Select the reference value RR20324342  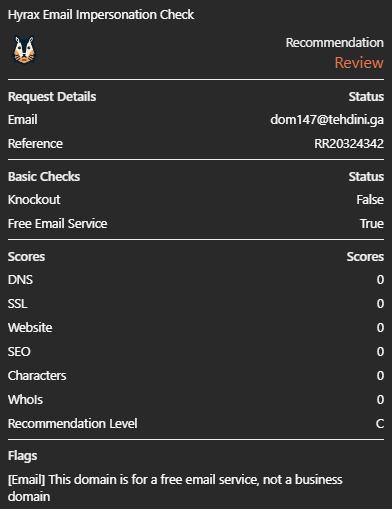[x=349, y=144]
